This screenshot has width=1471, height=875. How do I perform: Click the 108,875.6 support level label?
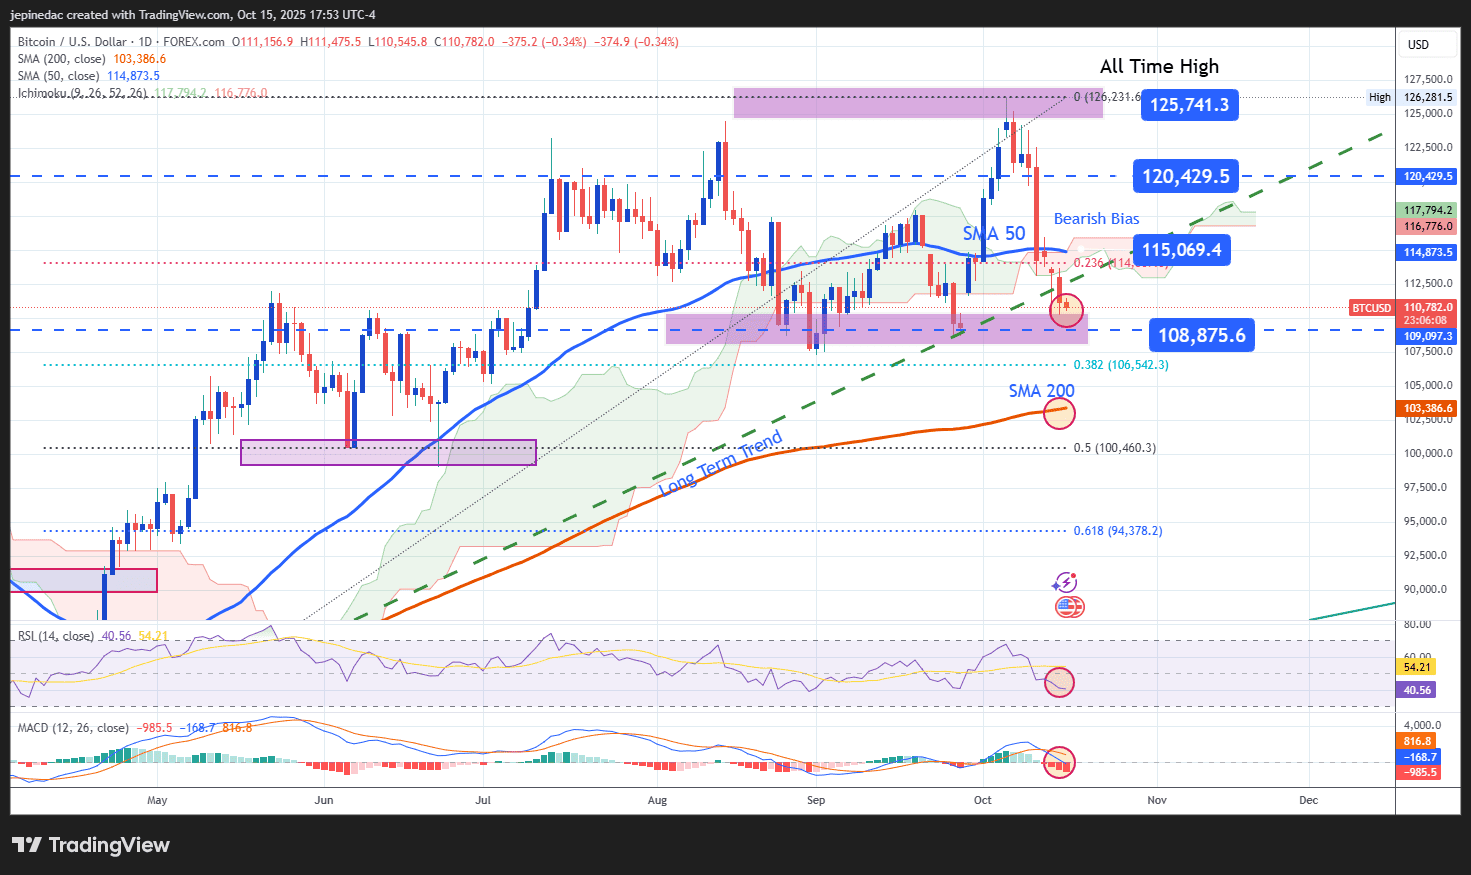coord(1201,334)
